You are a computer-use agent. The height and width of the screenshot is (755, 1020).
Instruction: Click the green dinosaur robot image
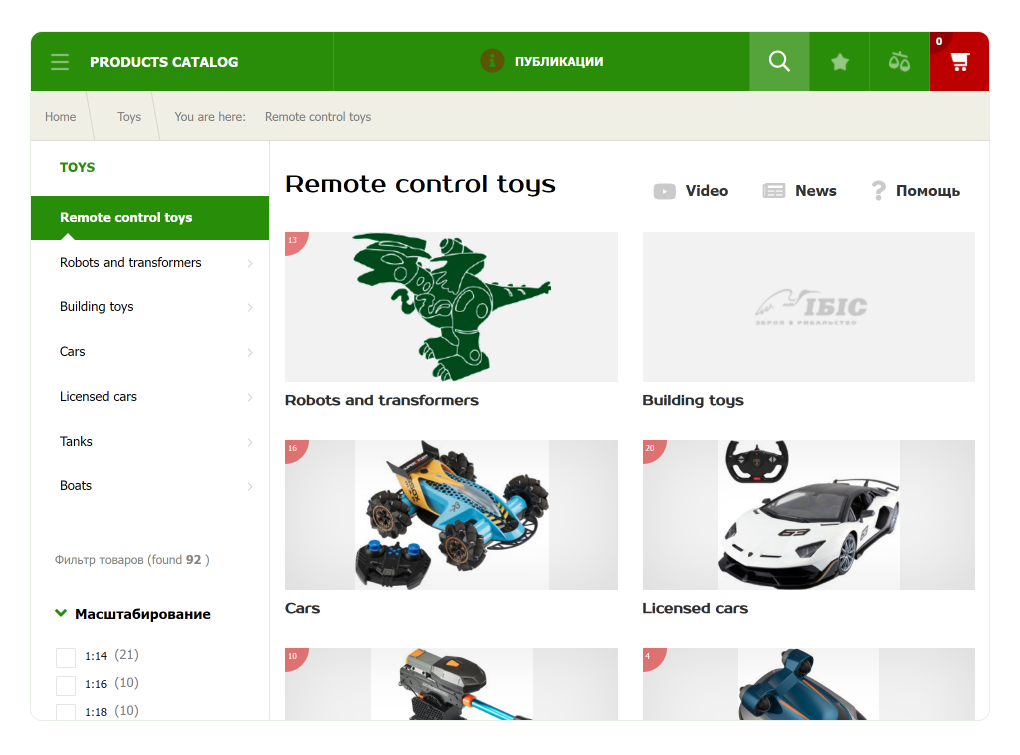[x=451, y=307]
